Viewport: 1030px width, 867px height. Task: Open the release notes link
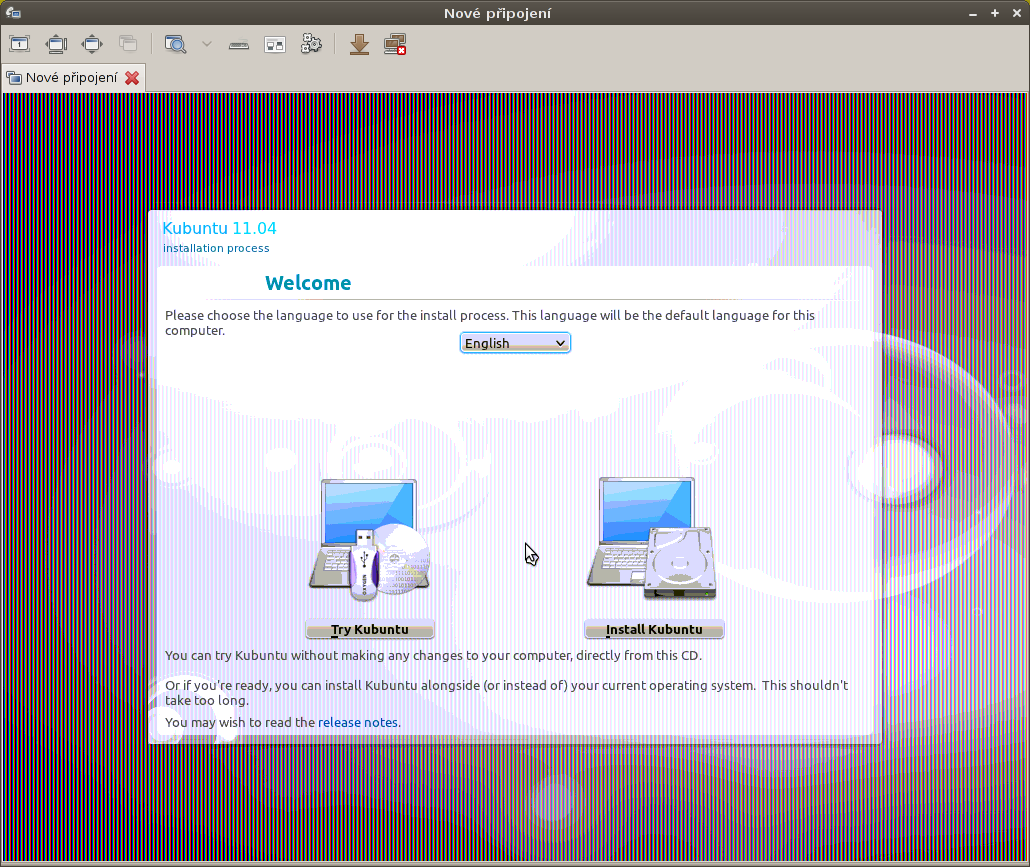point(358,722)
